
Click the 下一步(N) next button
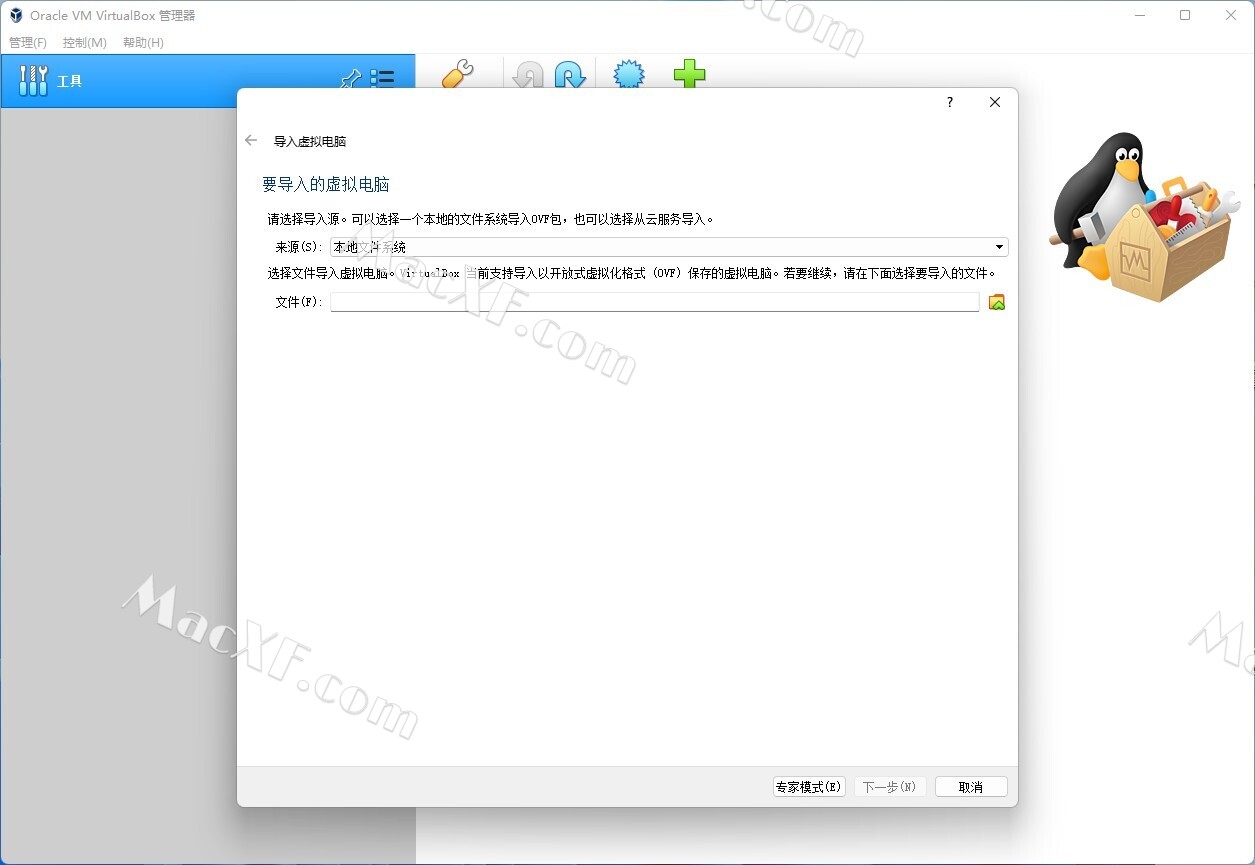[890, 787]
